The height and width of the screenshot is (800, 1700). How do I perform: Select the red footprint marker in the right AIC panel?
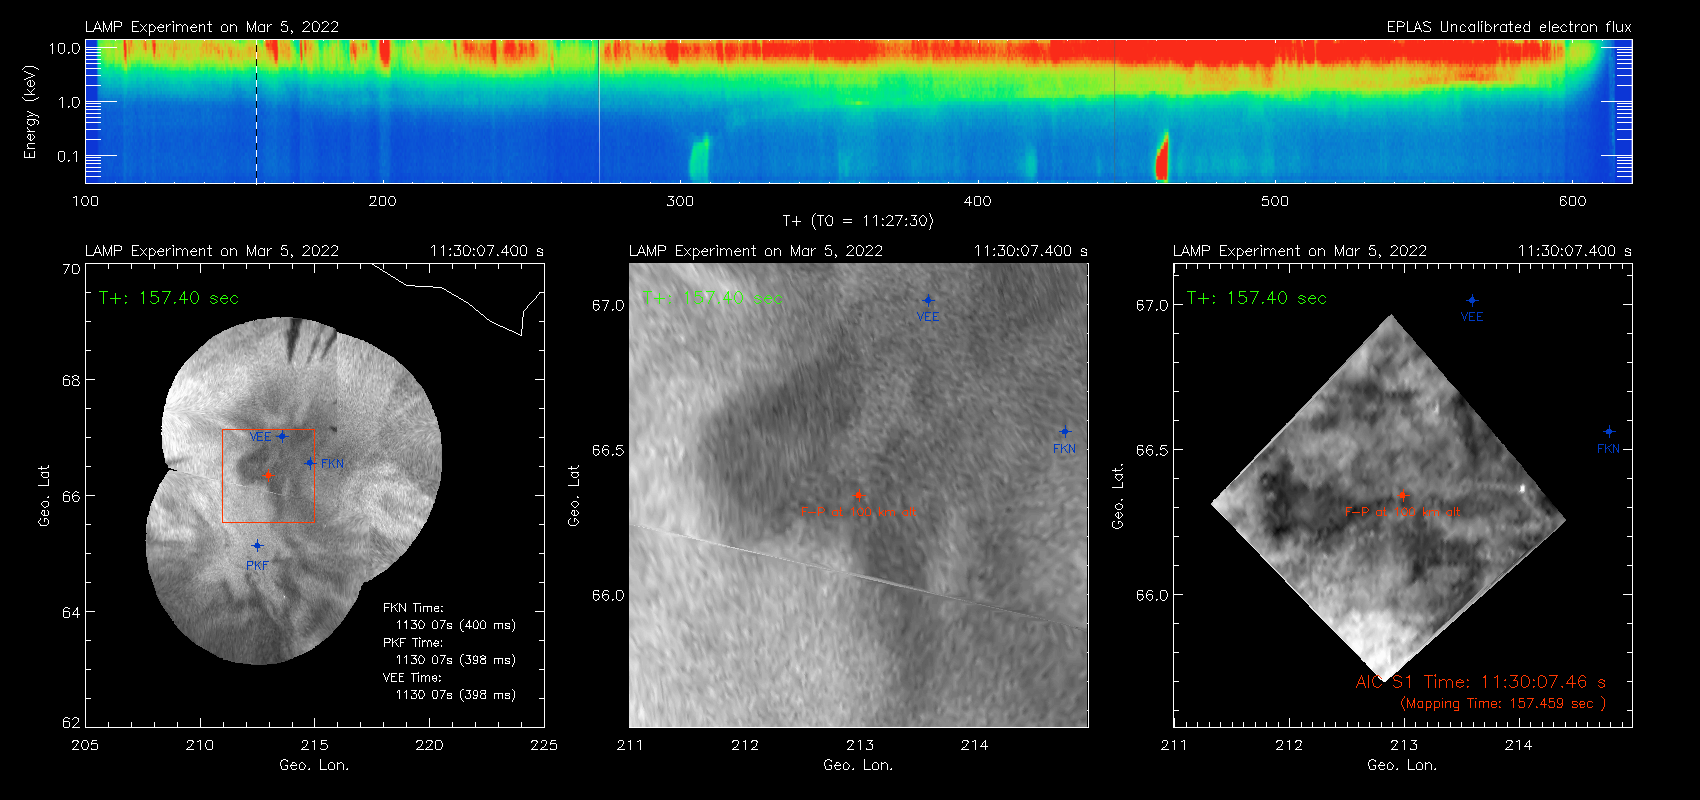[x=1402, y=495]
